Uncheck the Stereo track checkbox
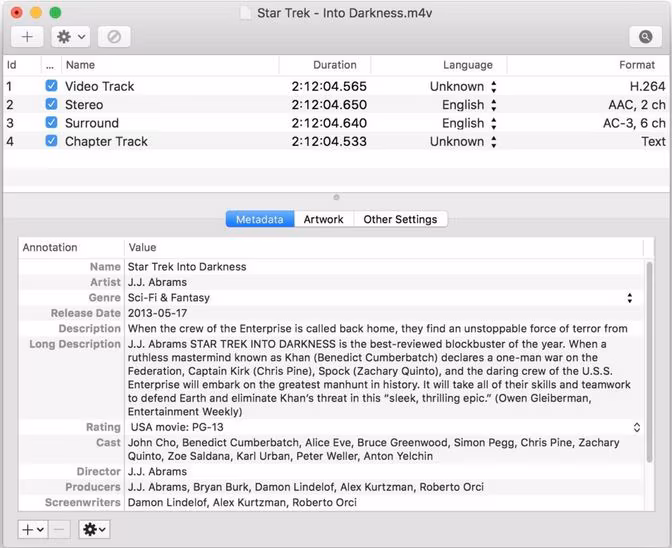The width and height of the screenshot is (672, 548). tap(51, 104)
